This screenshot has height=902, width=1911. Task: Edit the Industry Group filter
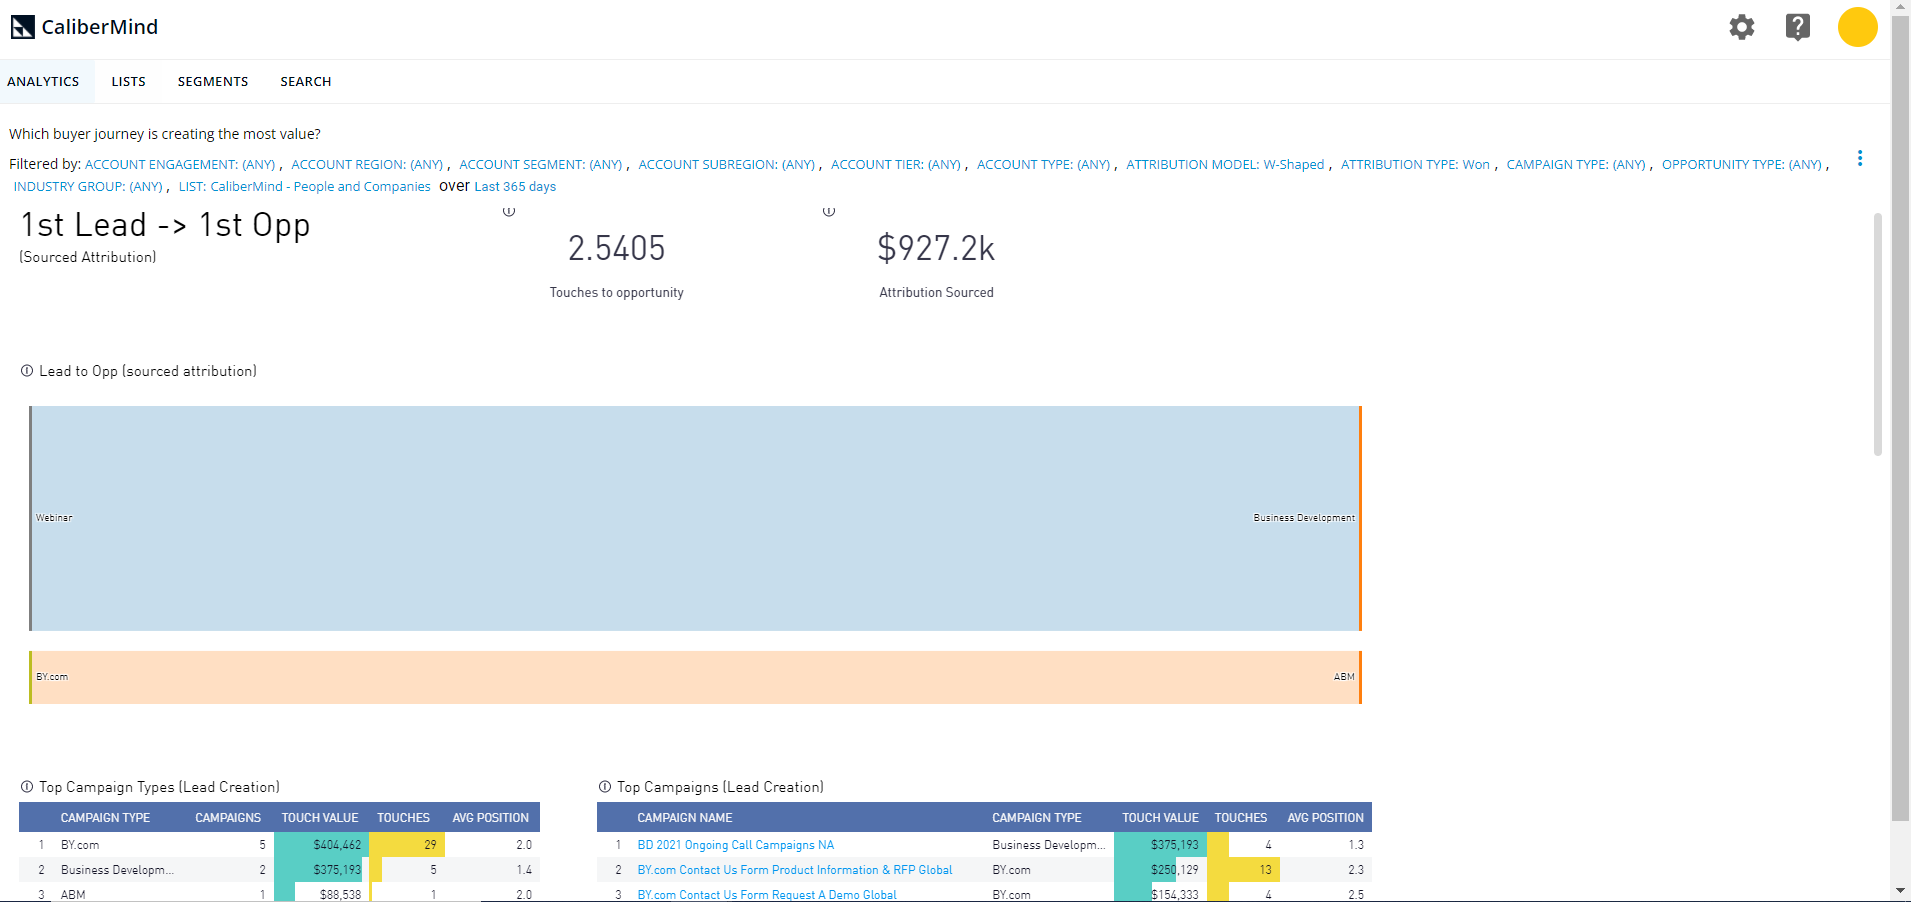click(88, 187)
